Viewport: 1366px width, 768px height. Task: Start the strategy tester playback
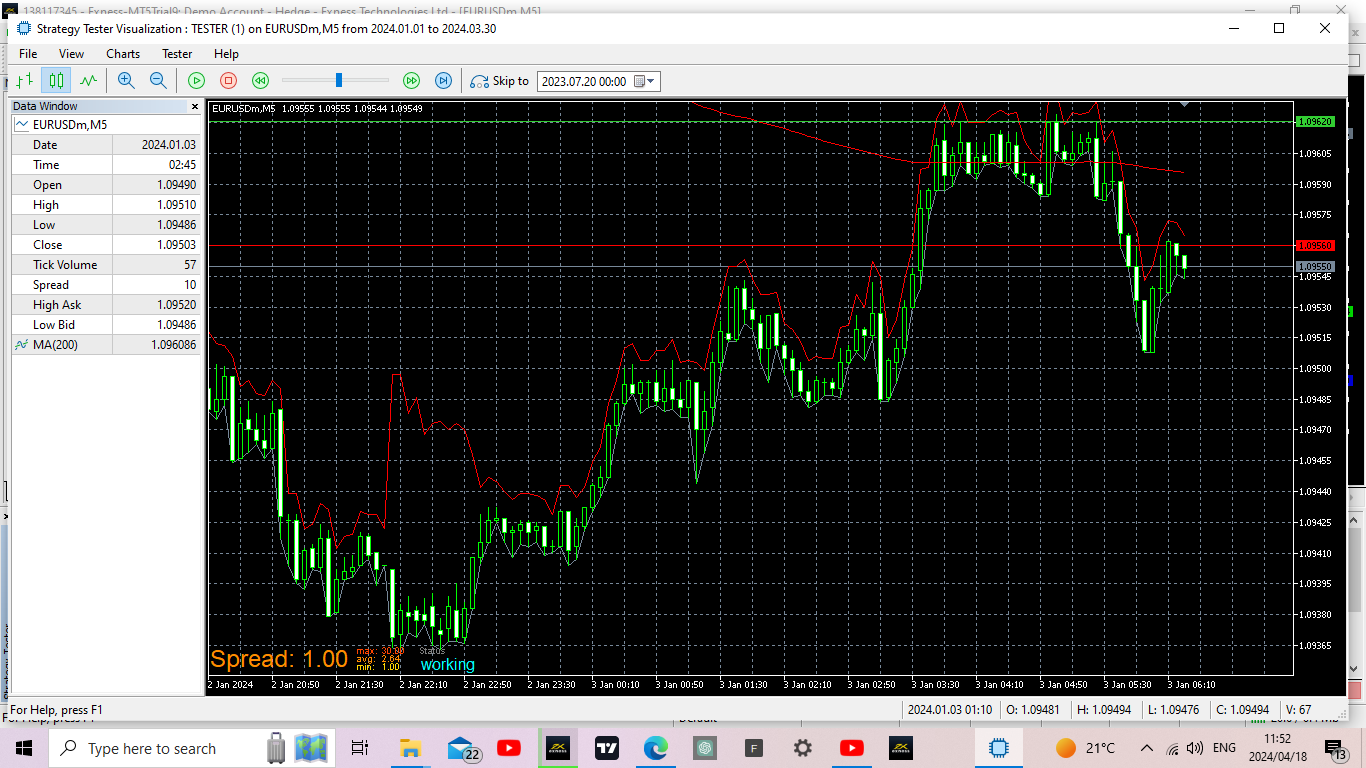click(197, 81)
